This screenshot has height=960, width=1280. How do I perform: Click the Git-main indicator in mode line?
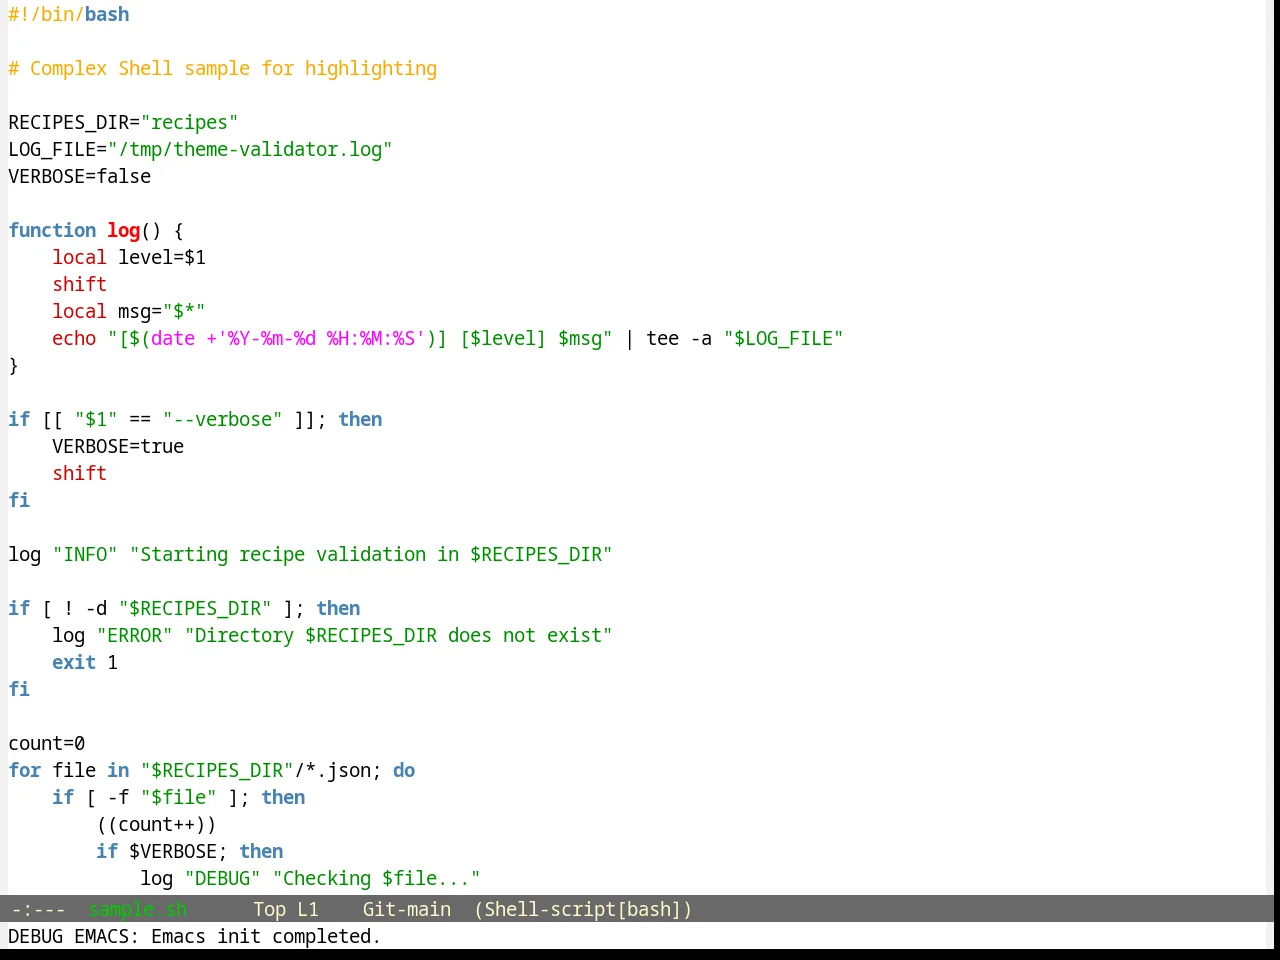(x=406, y=909)
